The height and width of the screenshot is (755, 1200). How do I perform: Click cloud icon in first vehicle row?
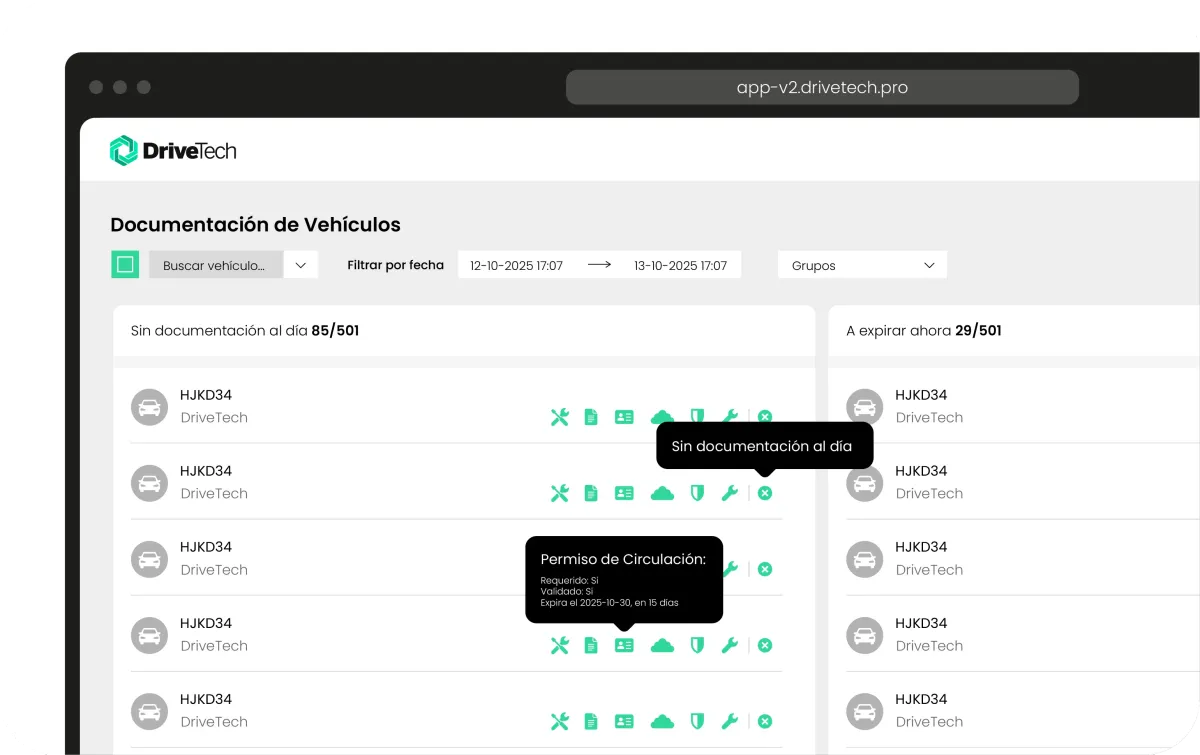tap(662, 417)
